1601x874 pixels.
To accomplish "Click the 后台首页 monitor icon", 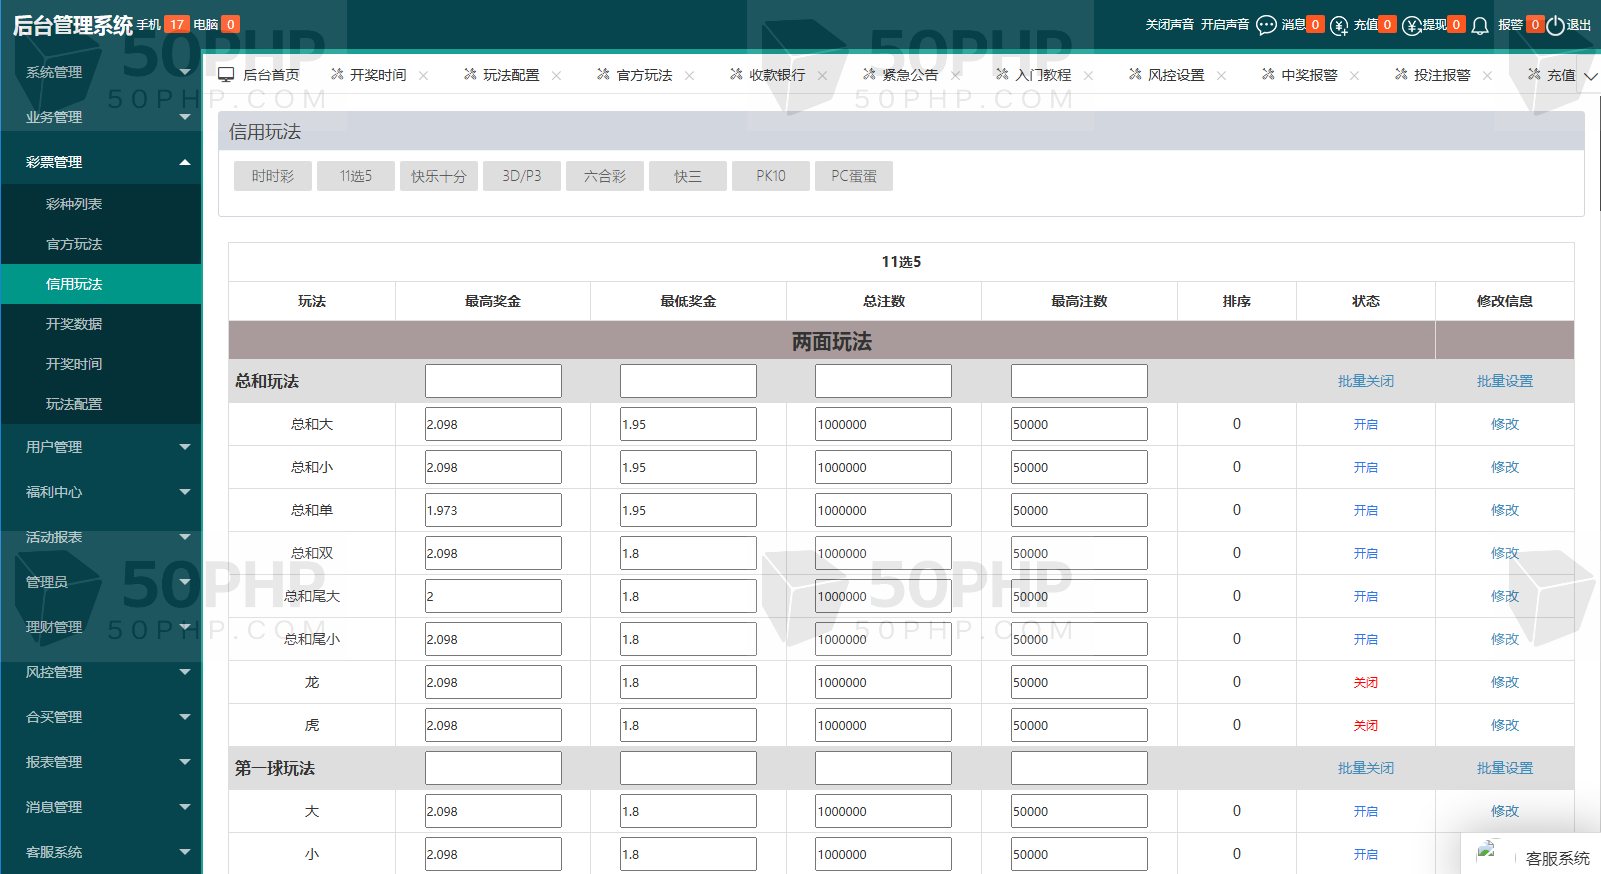I will pos(226,75).
